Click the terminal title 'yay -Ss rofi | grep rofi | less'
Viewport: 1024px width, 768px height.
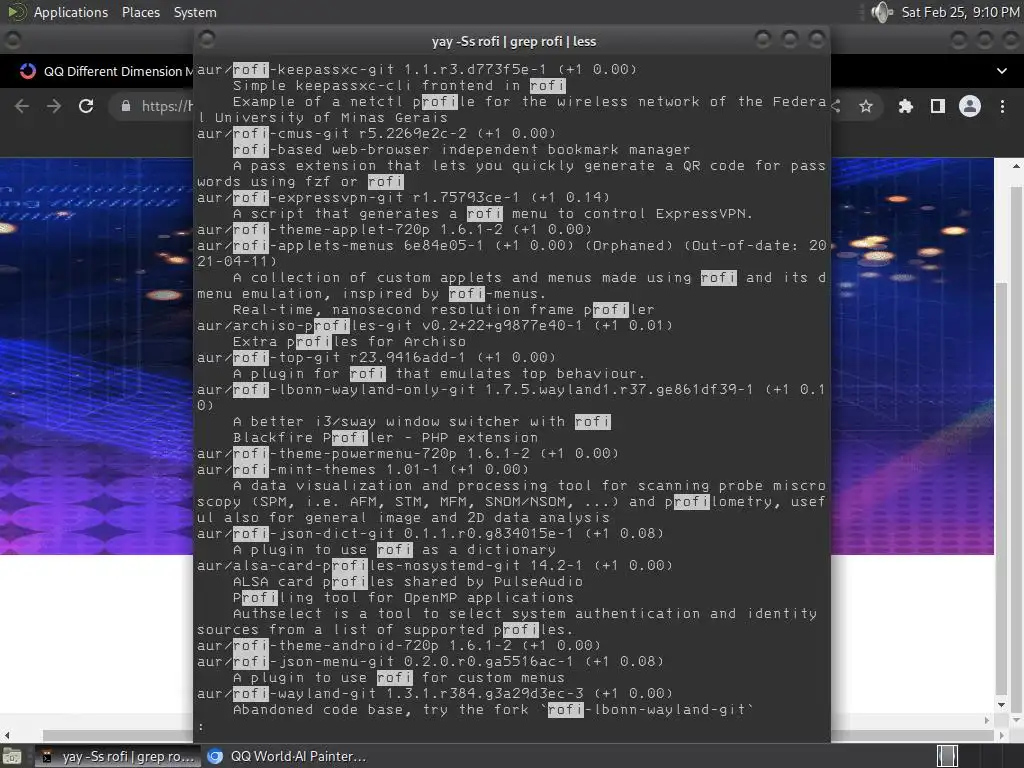(x=513, y=41)
